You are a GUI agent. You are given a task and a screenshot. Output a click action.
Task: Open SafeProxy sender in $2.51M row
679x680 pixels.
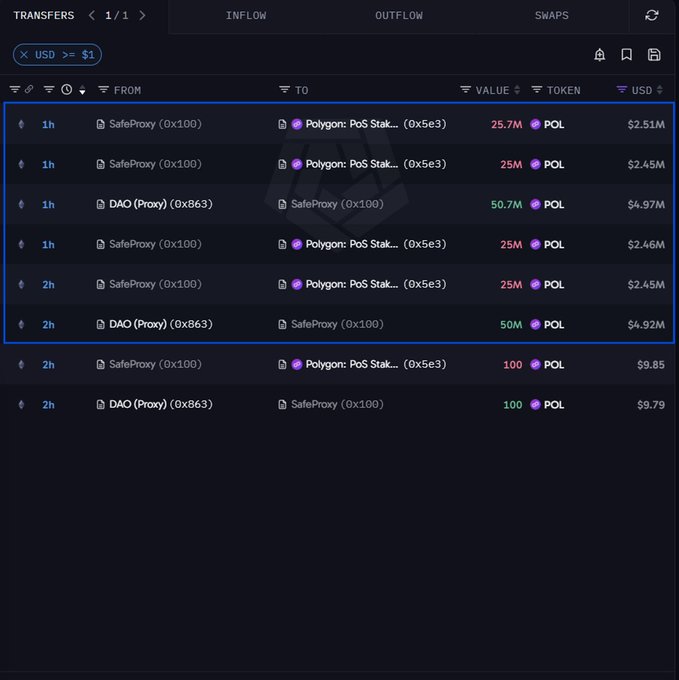tap(155, 124)
